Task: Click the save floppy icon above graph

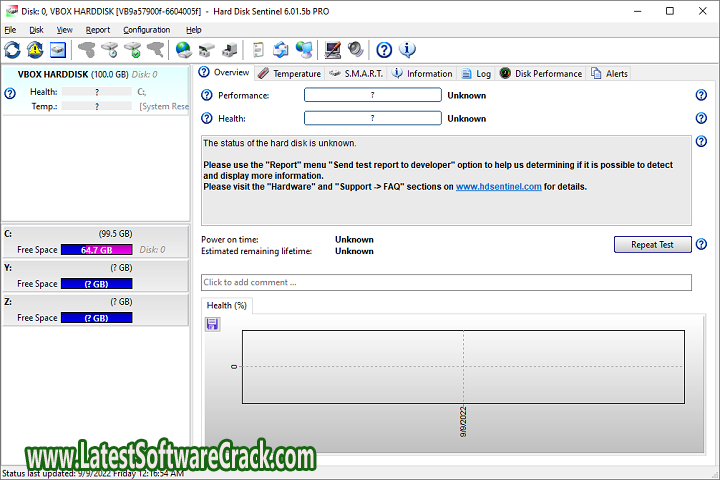Action: 212,323
